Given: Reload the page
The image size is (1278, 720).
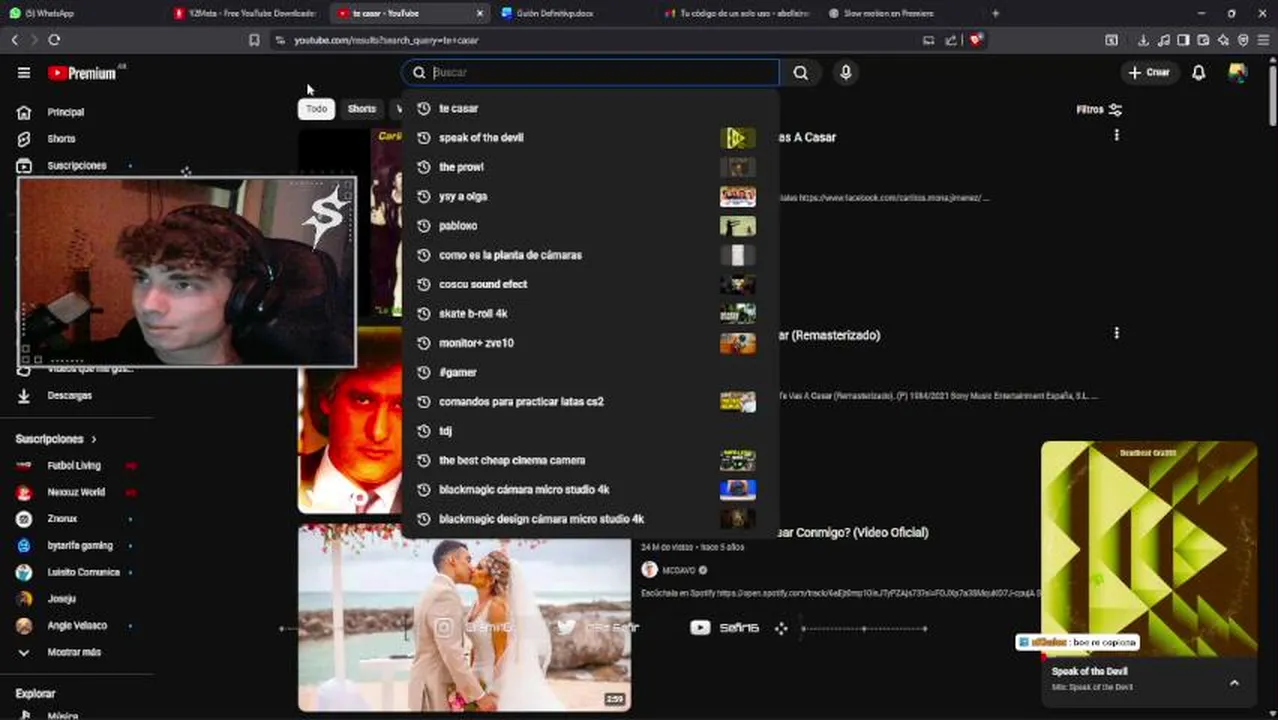Looking at the screenshot, I should tap(54, 40).
